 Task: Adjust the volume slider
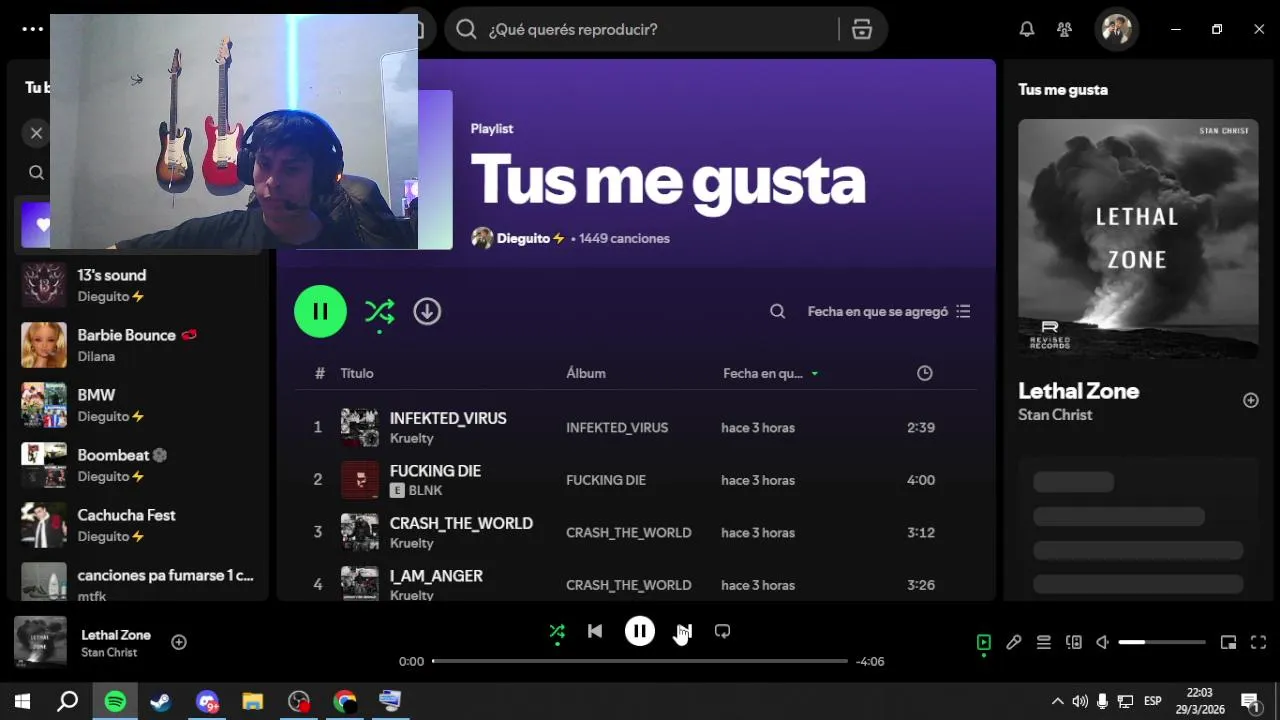pos(1161,642)
